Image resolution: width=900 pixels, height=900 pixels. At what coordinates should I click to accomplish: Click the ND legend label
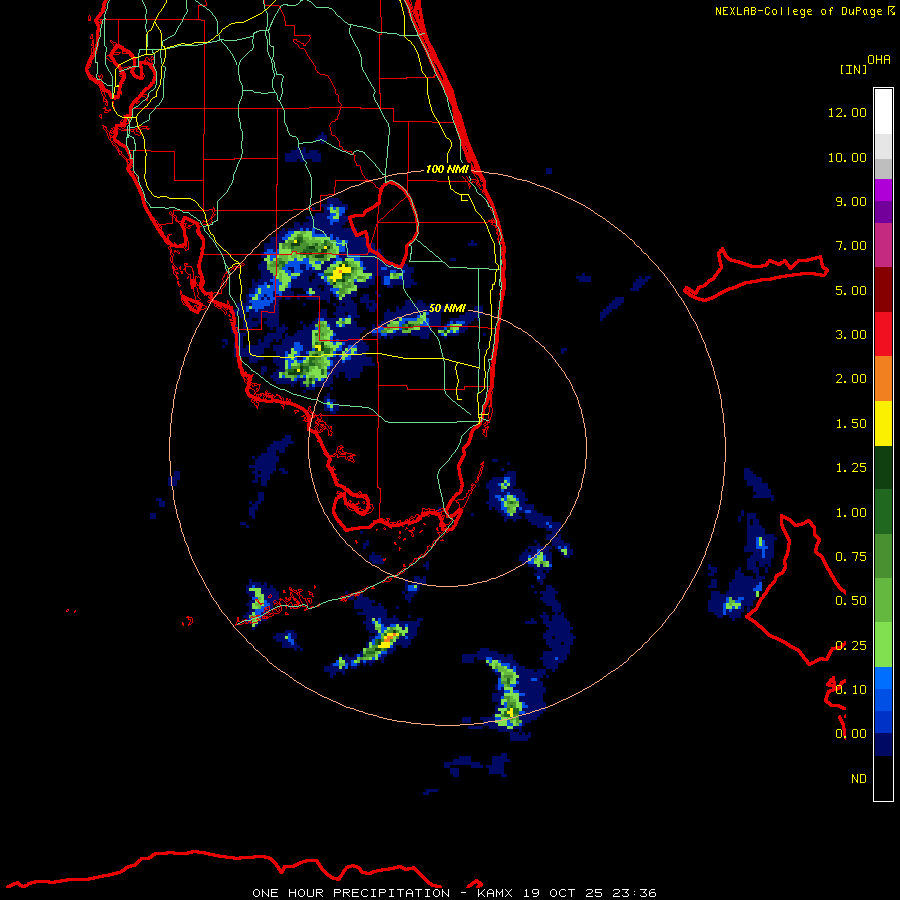859,779
